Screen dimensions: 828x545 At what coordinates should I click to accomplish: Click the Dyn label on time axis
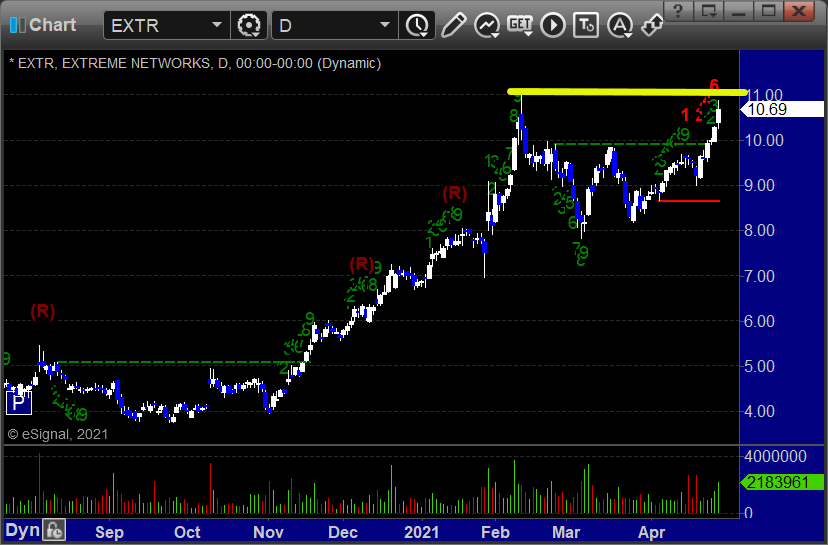pos(23,530)
